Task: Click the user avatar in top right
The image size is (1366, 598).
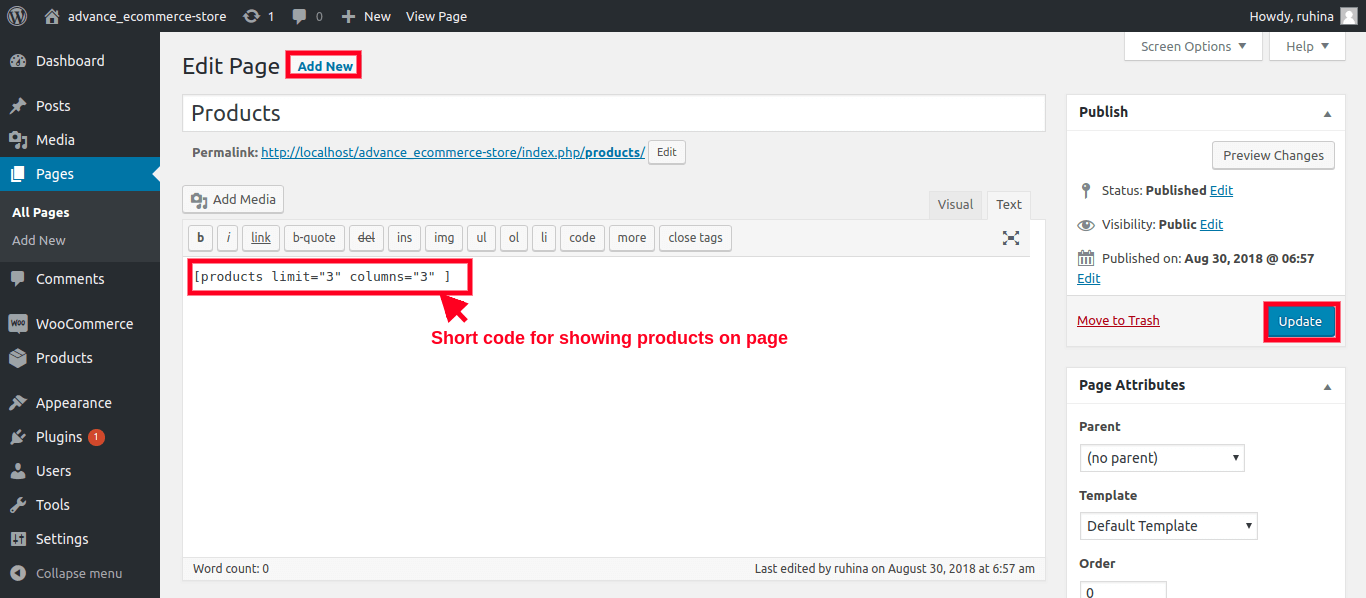Action: 1348,16
